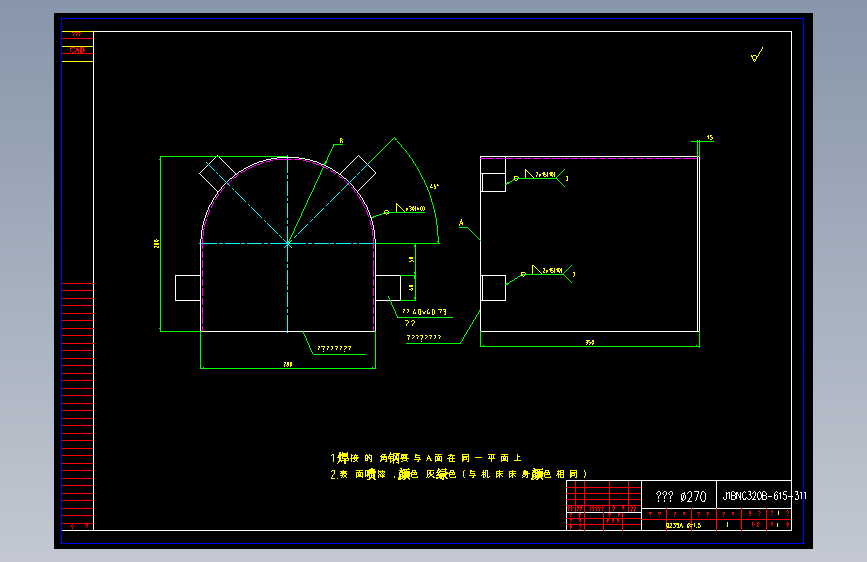Image resolution: width=867 pixels, height=562 pixels.
Task: Click the first note line starting with '1'
Action: point(426,458)
